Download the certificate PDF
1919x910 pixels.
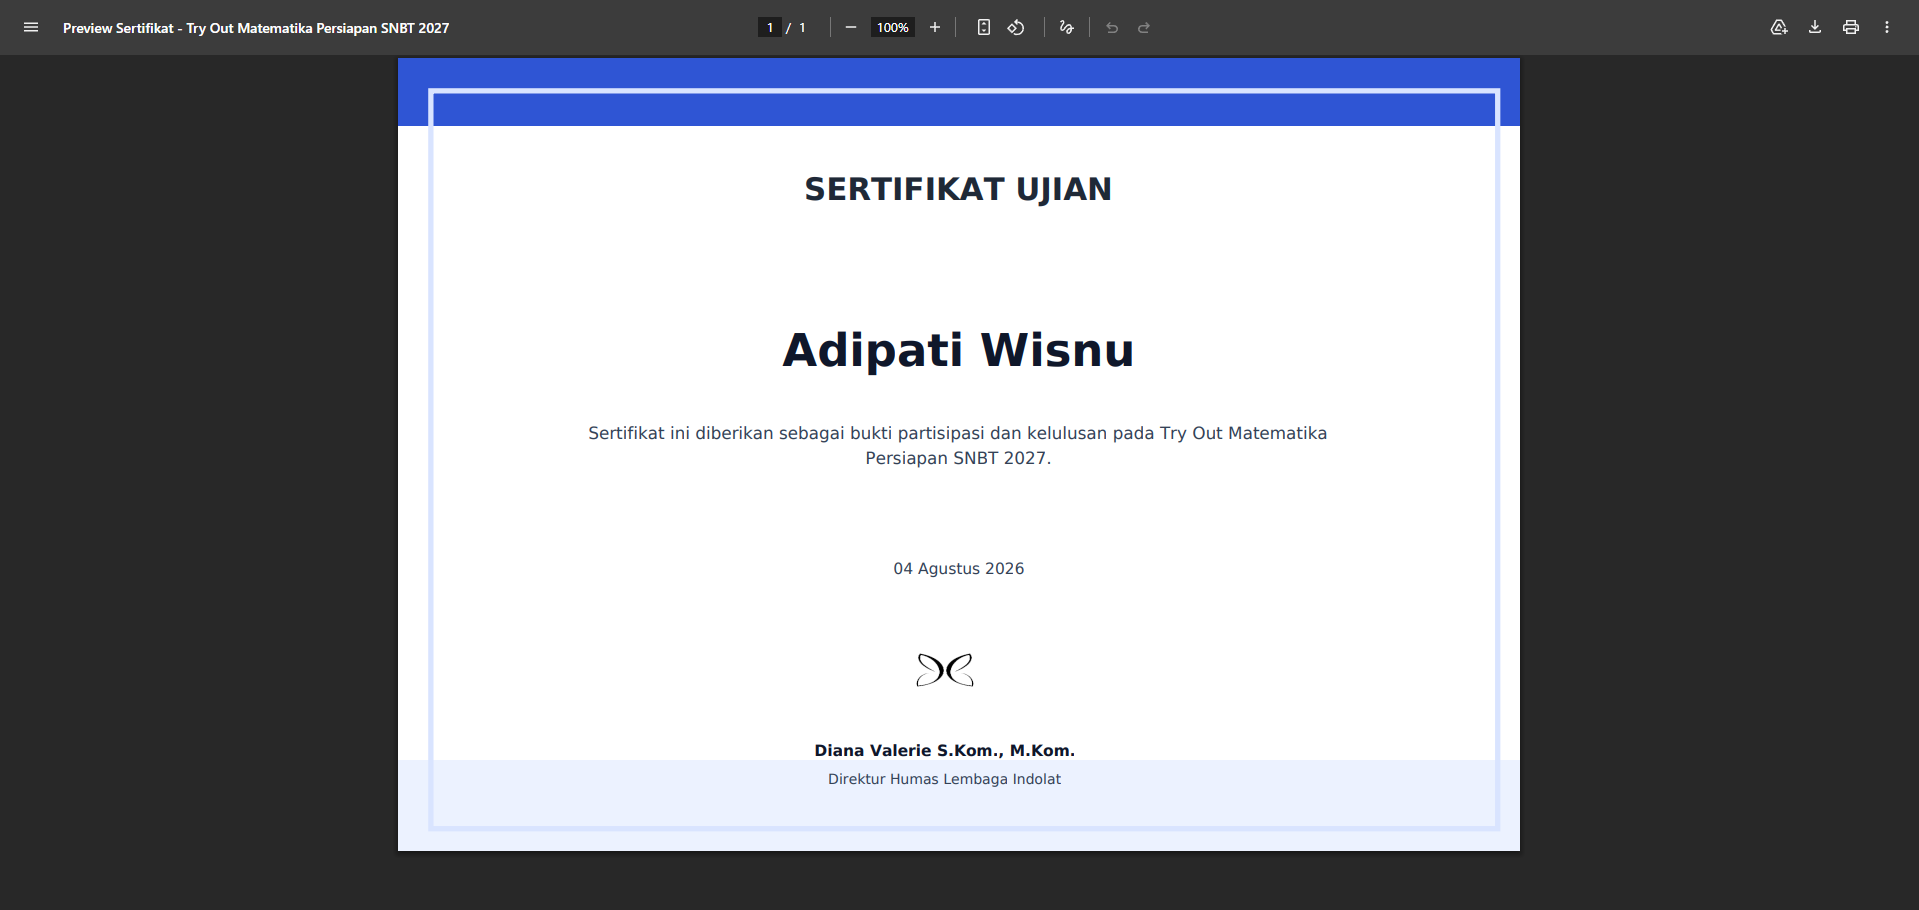[1815, 28]
